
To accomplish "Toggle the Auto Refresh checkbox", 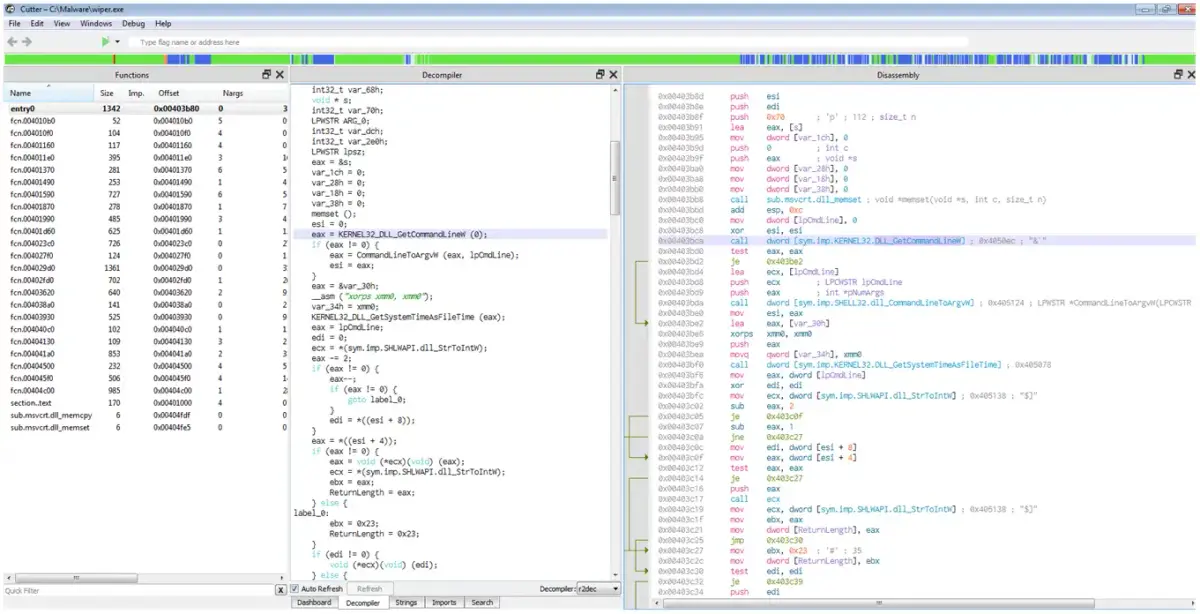I will [x=296, y=589].
